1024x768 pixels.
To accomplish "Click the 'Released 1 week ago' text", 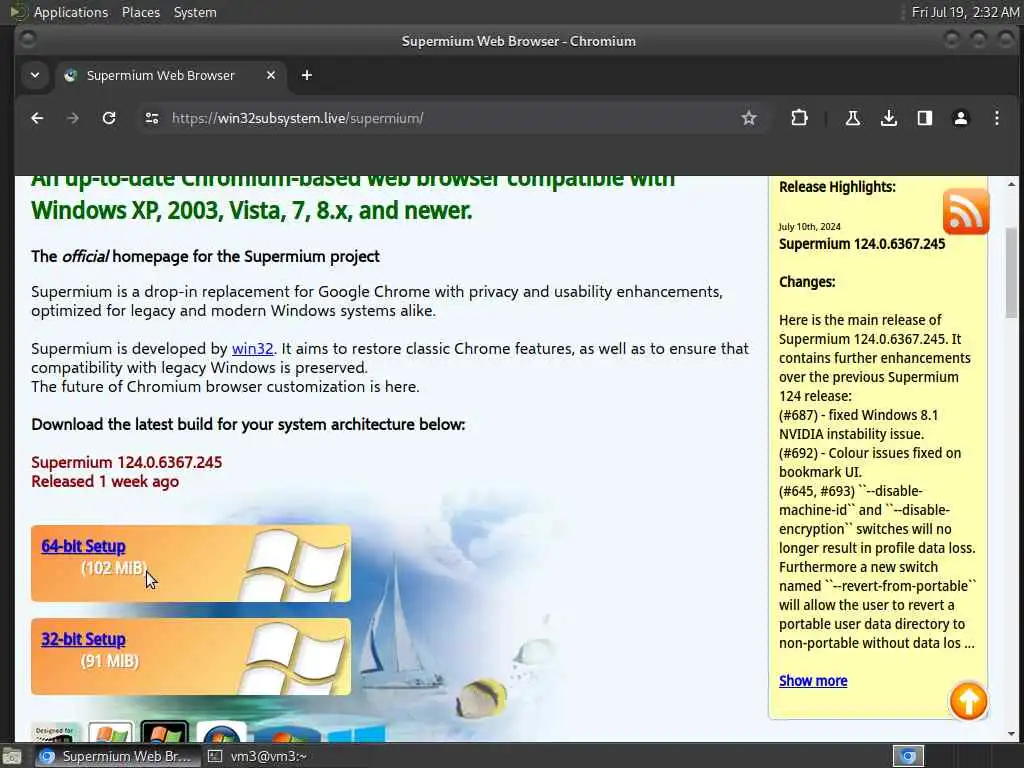I will coord(105,481).
